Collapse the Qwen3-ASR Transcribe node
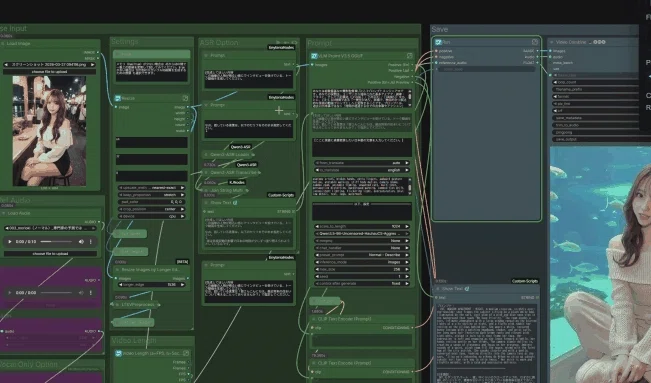Viewport: 651px width, 383px height. click(x=206, y=172)
